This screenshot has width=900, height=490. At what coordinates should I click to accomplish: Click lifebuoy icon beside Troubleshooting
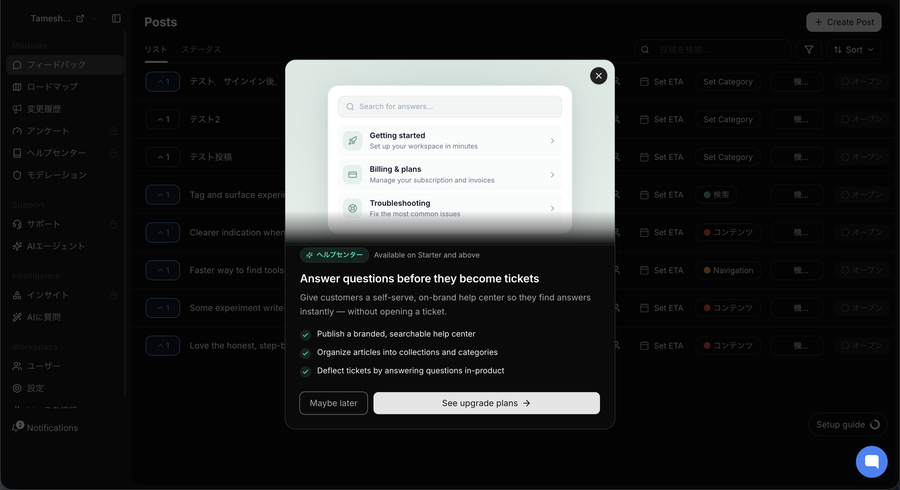click(x=352, y=208)
